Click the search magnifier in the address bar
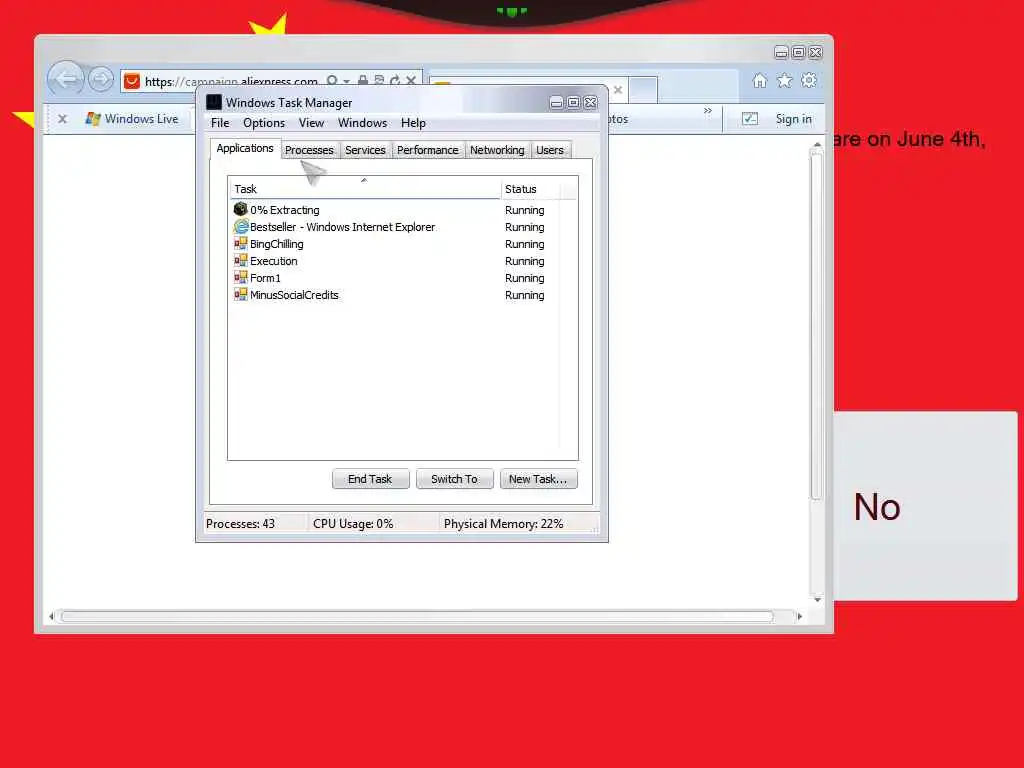Viewport: 1024px width, 768px height. tap(332, 80)
